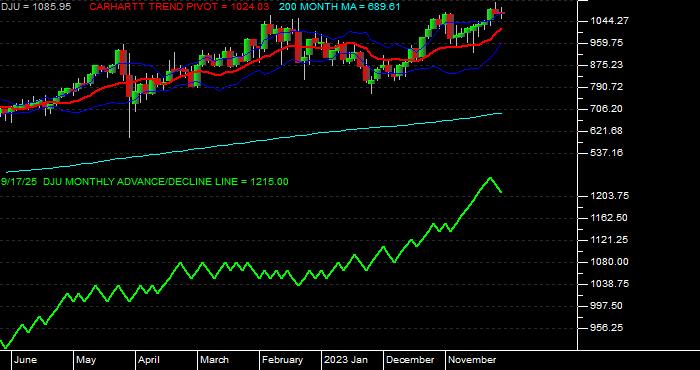Viewport: 700px width, 370px height.
Task: Click the June label on time axis
Action: click(x=25, y=360)
